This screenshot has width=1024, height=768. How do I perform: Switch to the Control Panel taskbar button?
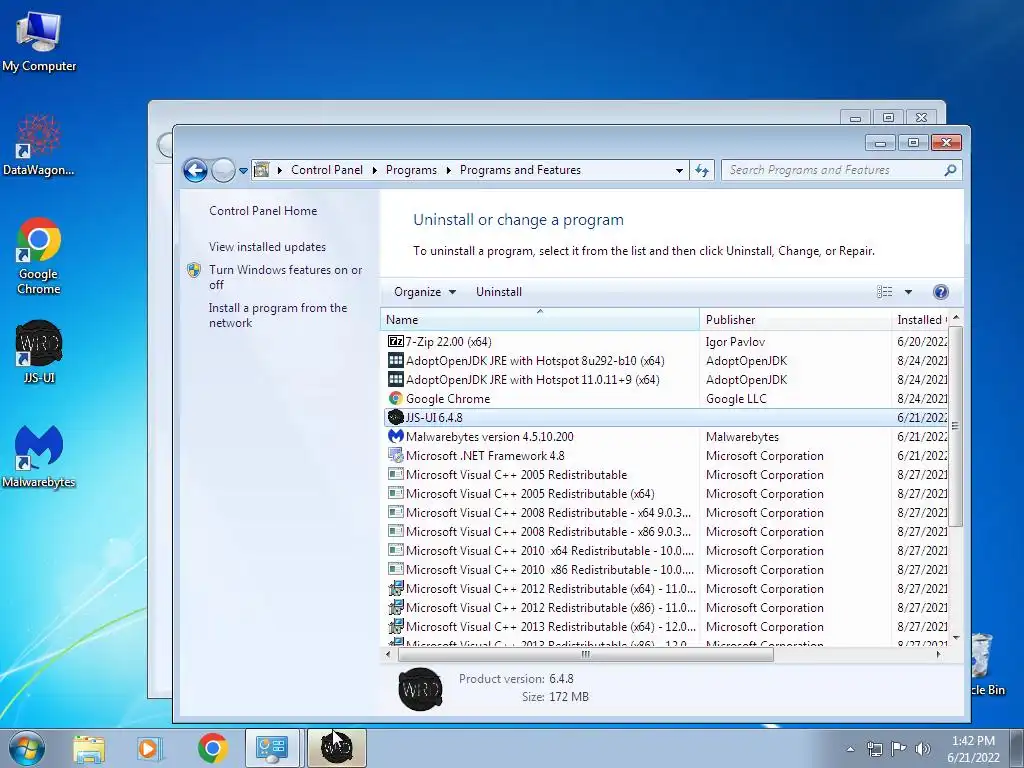coord(272,748)
